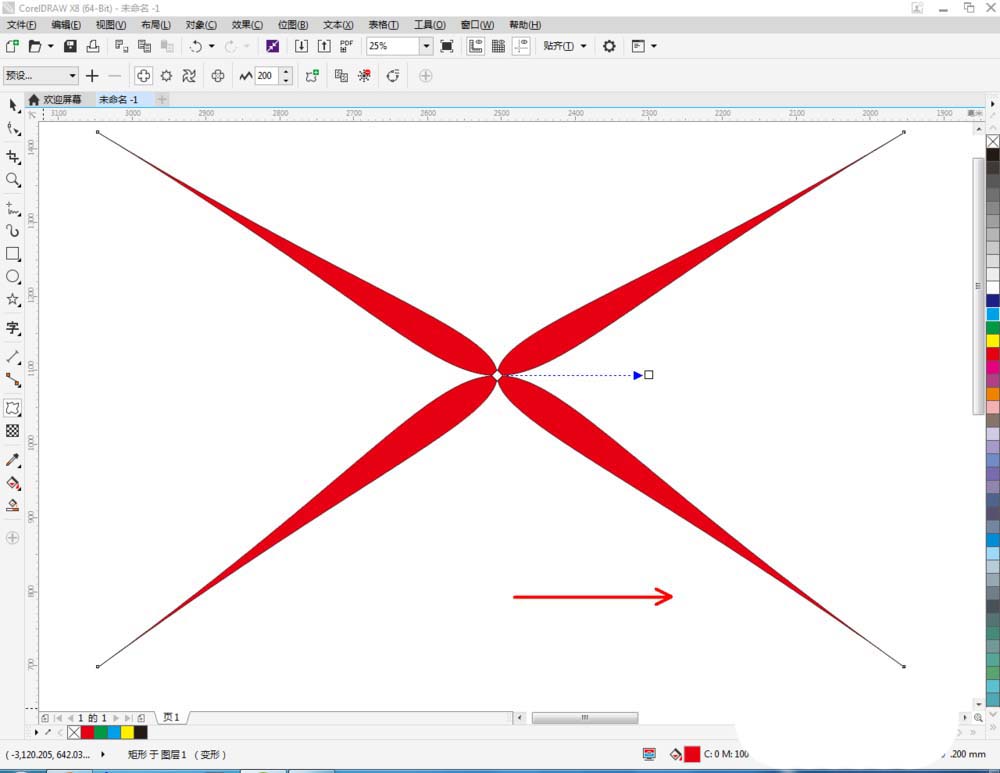Viewport: 1000px width, 773px height.
Task: Open the Save document icon
Action: (x=69, y=45)
